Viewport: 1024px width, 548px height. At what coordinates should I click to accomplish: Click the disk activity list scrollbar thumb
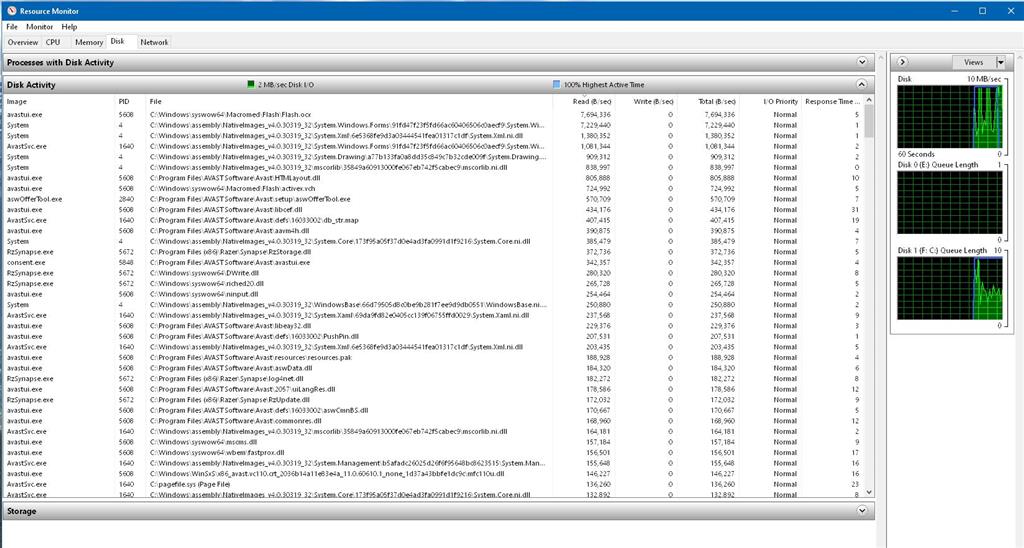pyautogui.click(x=869, y=121)
